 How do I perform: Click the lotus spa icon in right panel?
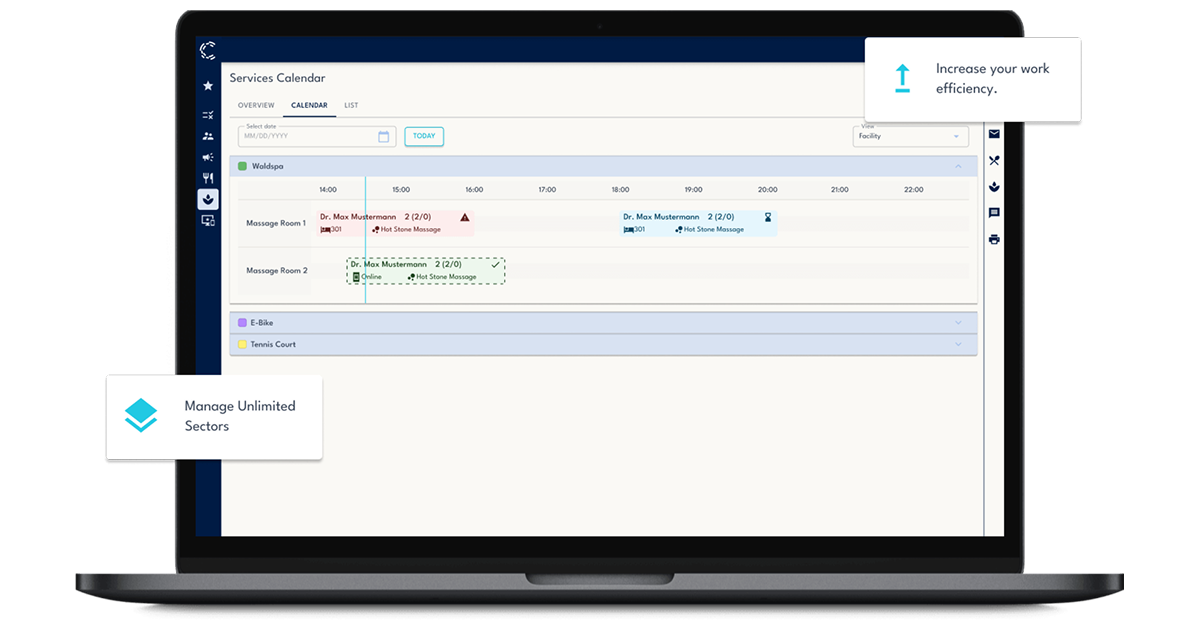(994, 186)
